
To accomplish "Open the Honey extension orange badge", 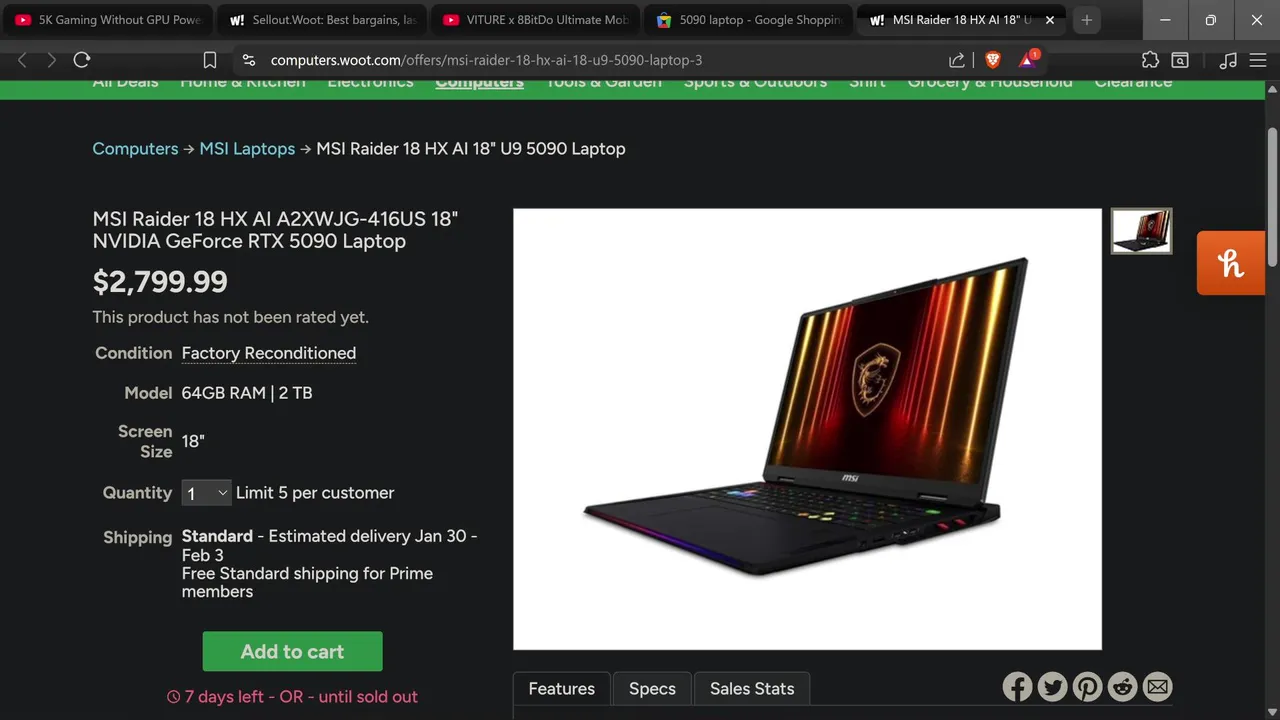I will pyautogui.click(x=1231, y=263).
